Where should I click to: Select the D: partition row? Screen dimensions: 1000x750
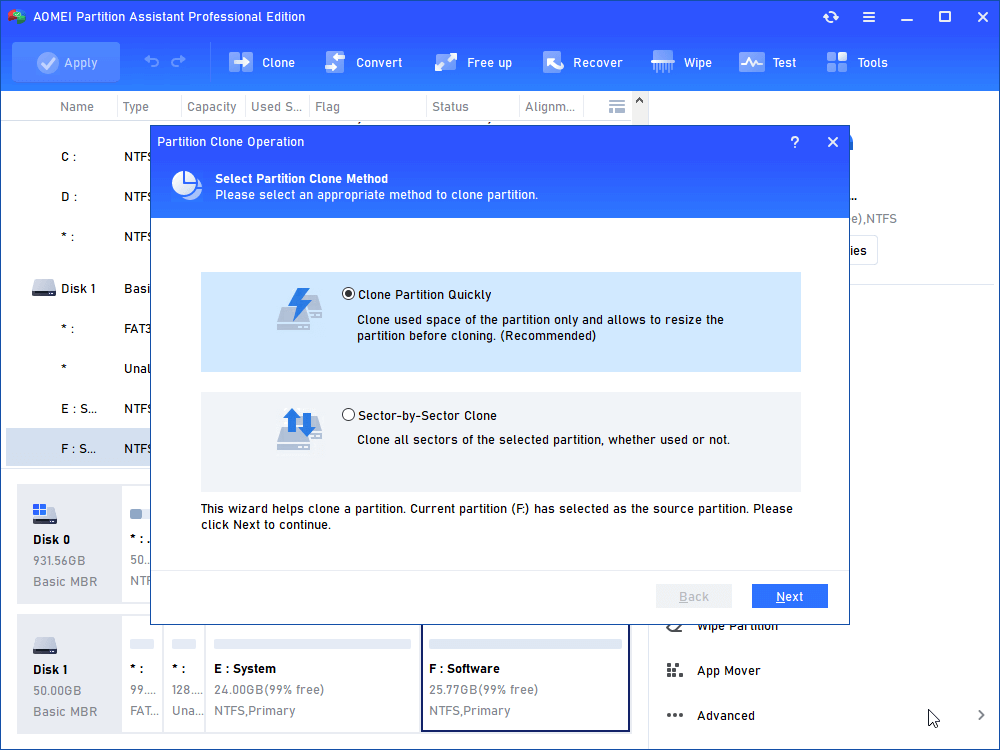pos(78,196)
